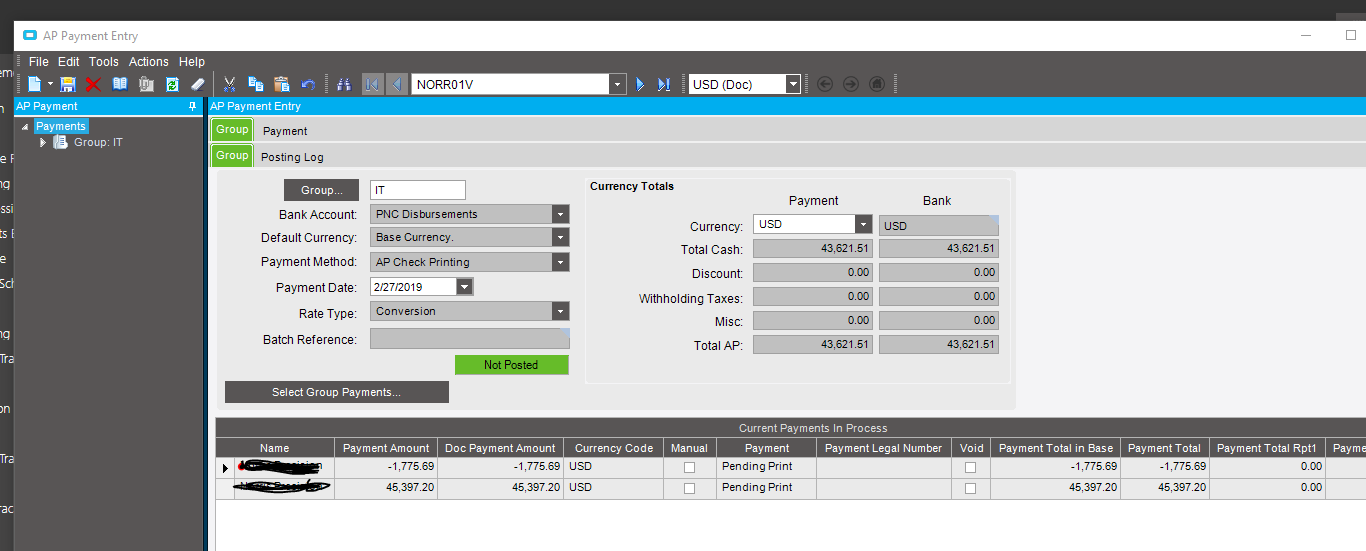Click the Currency Code column header
This screenshot has width=1366, height=551.
coord(613,448)
